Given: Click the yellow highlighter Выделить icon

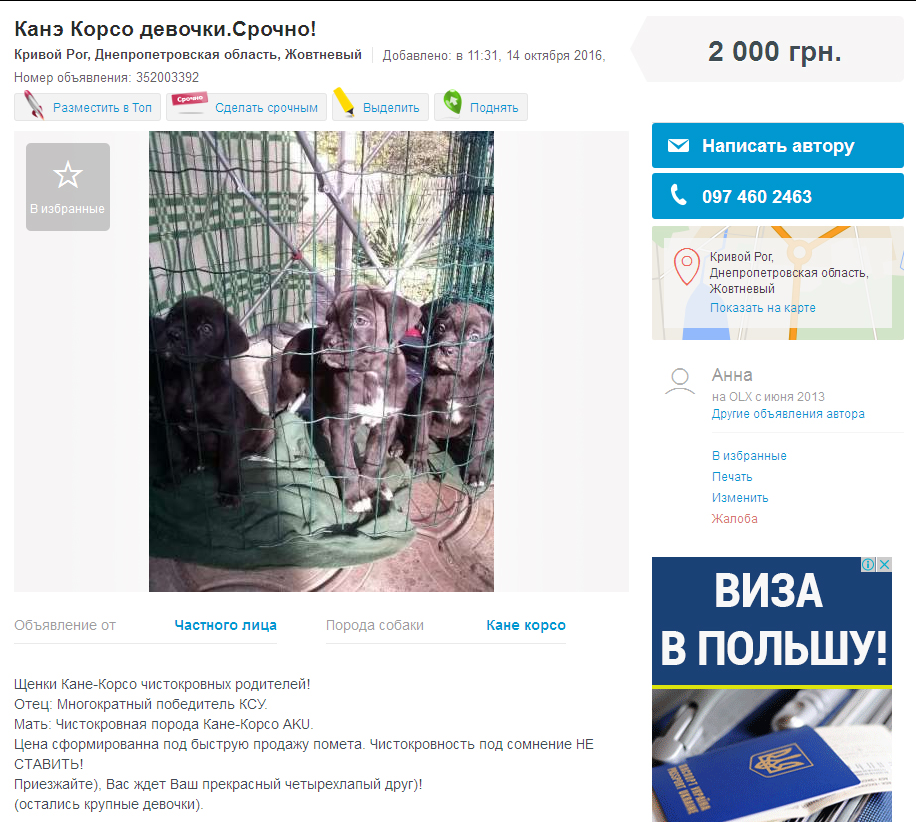Looking at the screenshot, I should (344, 102).
